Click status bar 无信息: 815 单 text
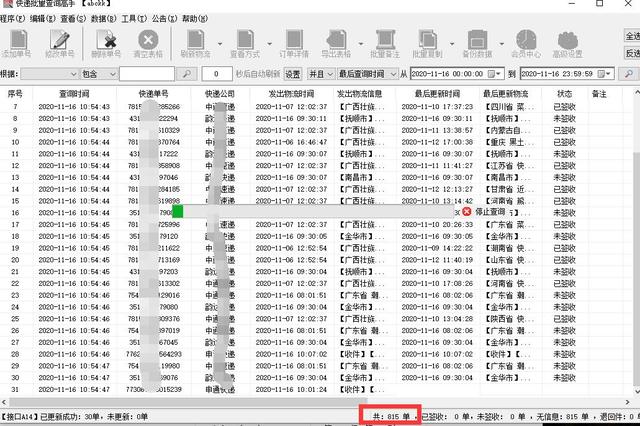640x426 pixels. point(562,417)
